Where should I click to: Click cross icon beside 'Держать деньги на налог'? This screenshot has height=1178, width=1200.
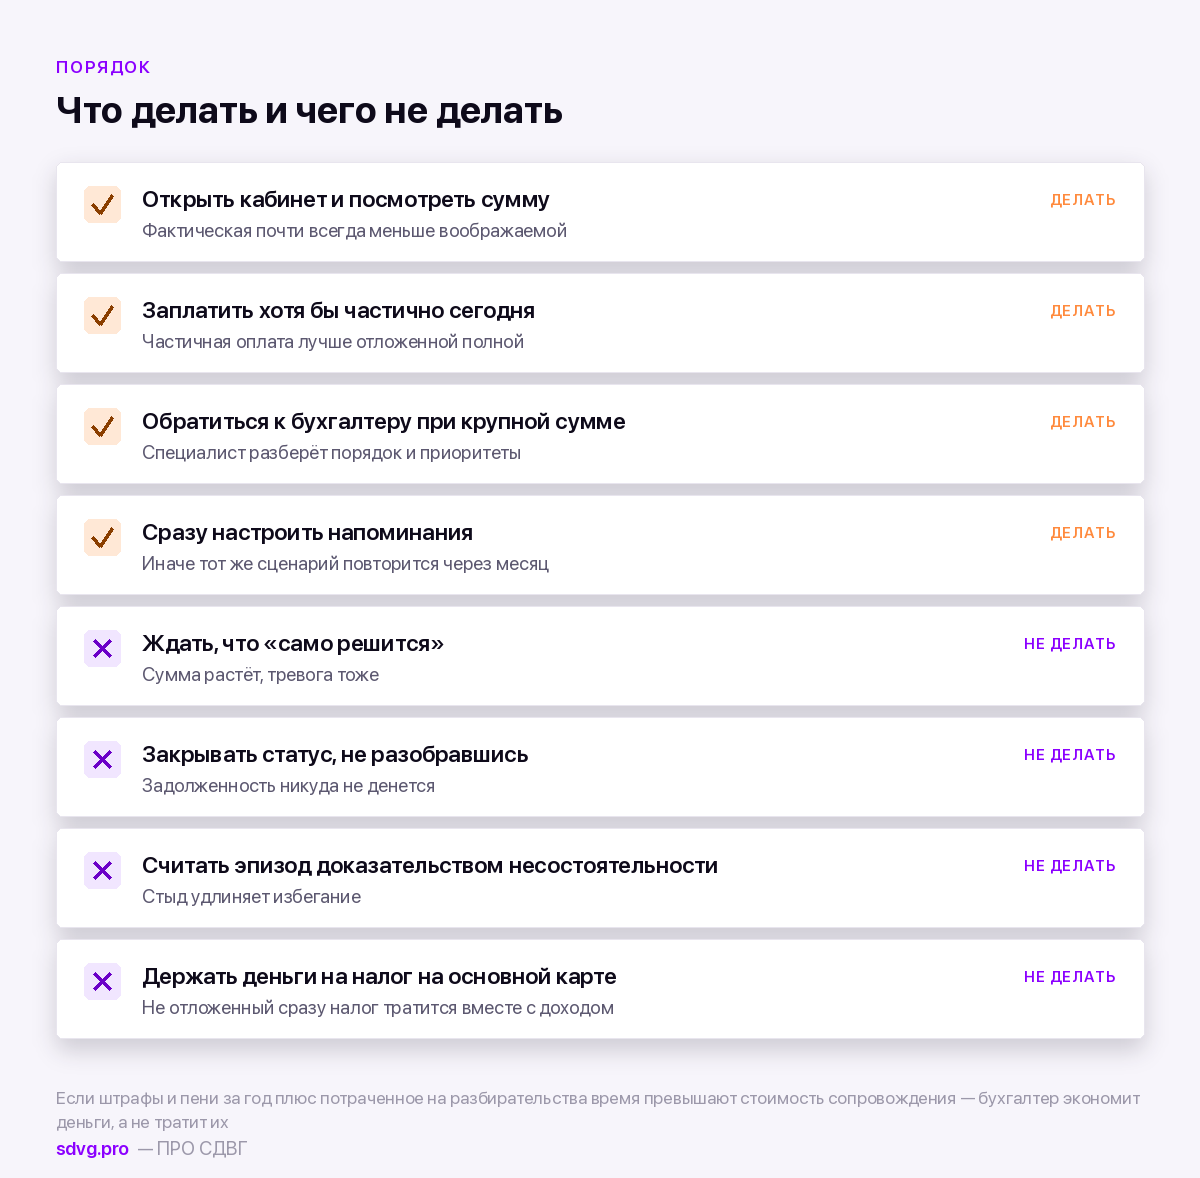click(102, 982)
